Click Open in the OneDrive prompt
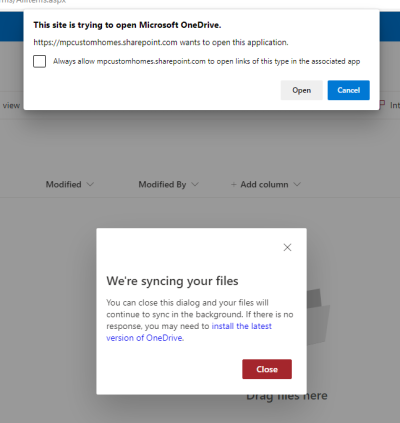This screenshot has width=400, height=423. pyautogui.click(x=302, y=90)
